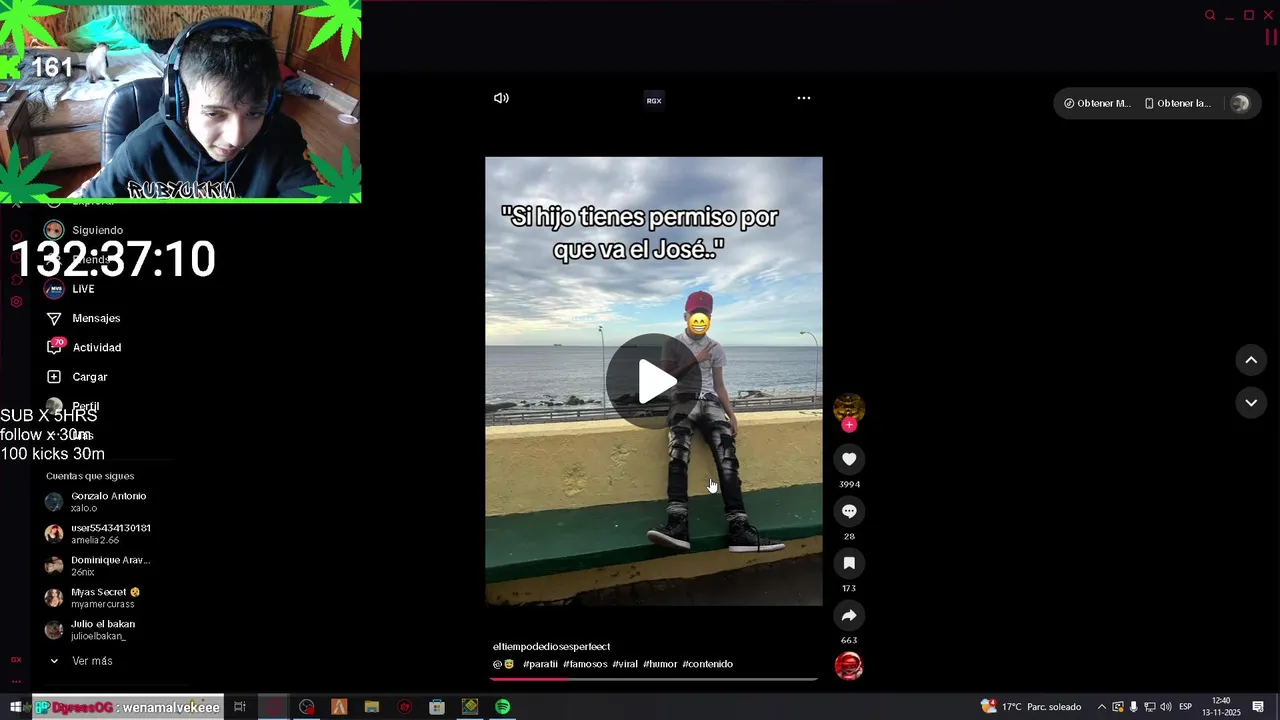1280x720 pixels.
Task: Mute the video sound using speaker icon
Action: pos(501,98)
